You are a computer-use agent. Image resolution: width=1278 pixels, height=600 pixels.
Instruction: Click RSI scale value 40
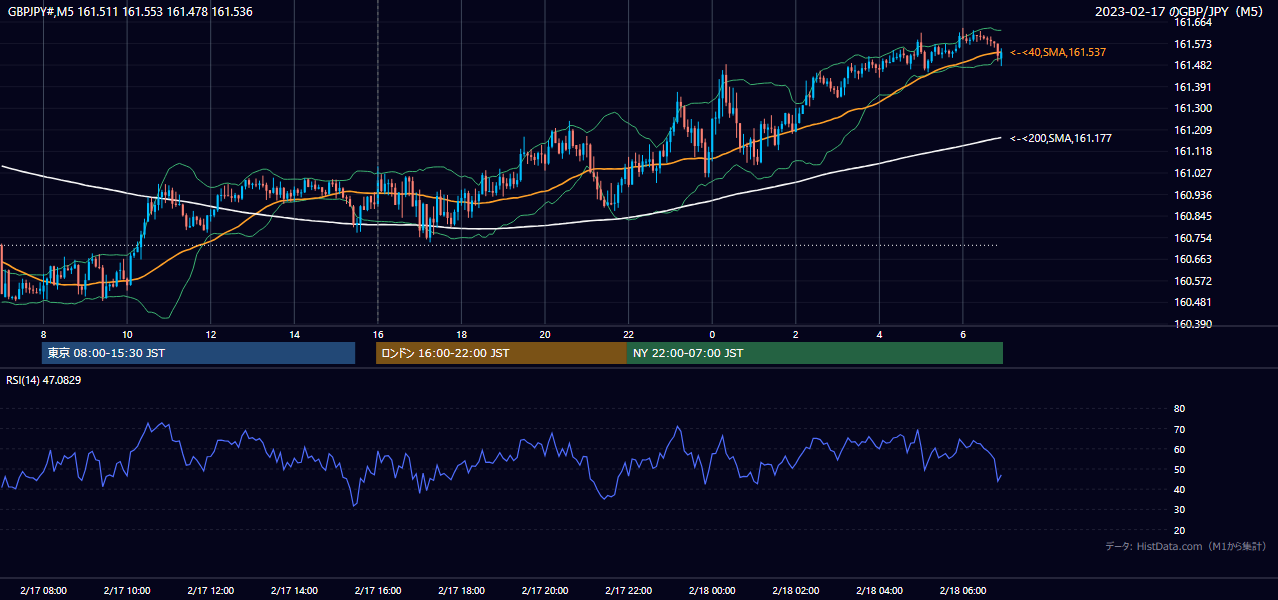click(x=1180, y=489)
